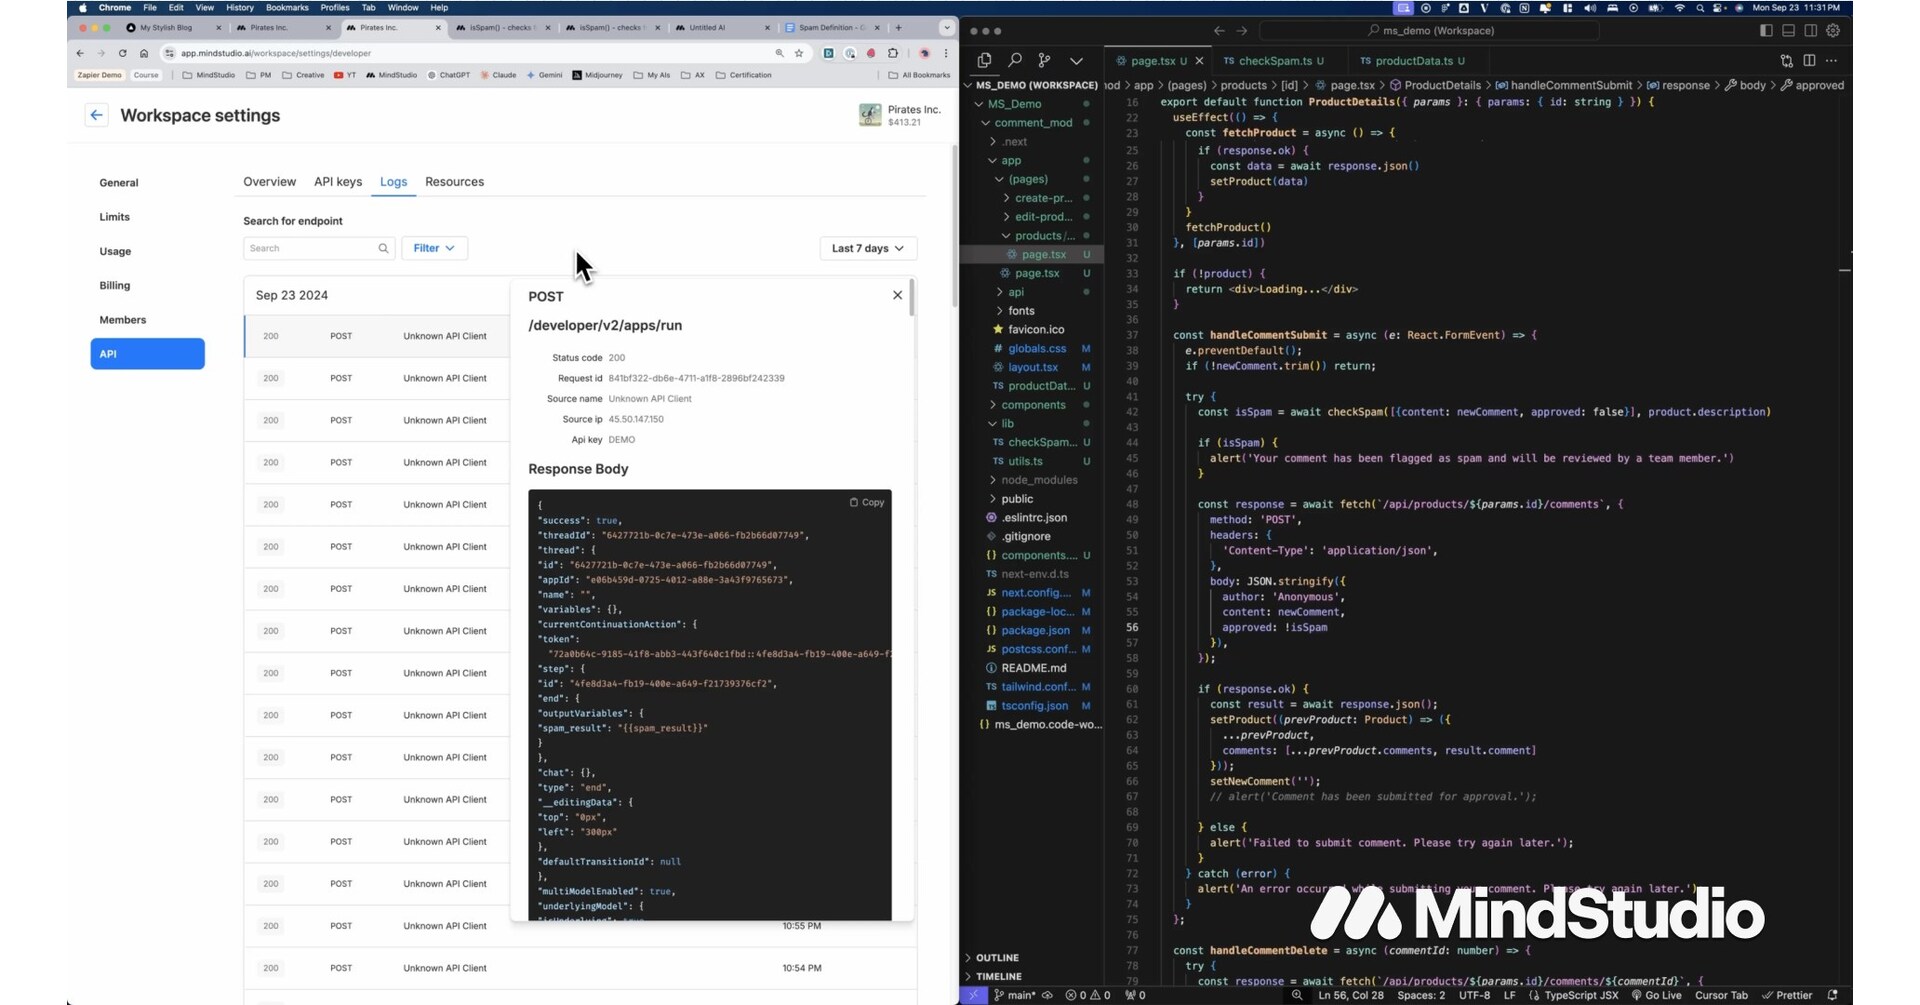Click the Search for endpoint field
The height and width of the screenshot is (1005, 1920).
pos(310,248)
